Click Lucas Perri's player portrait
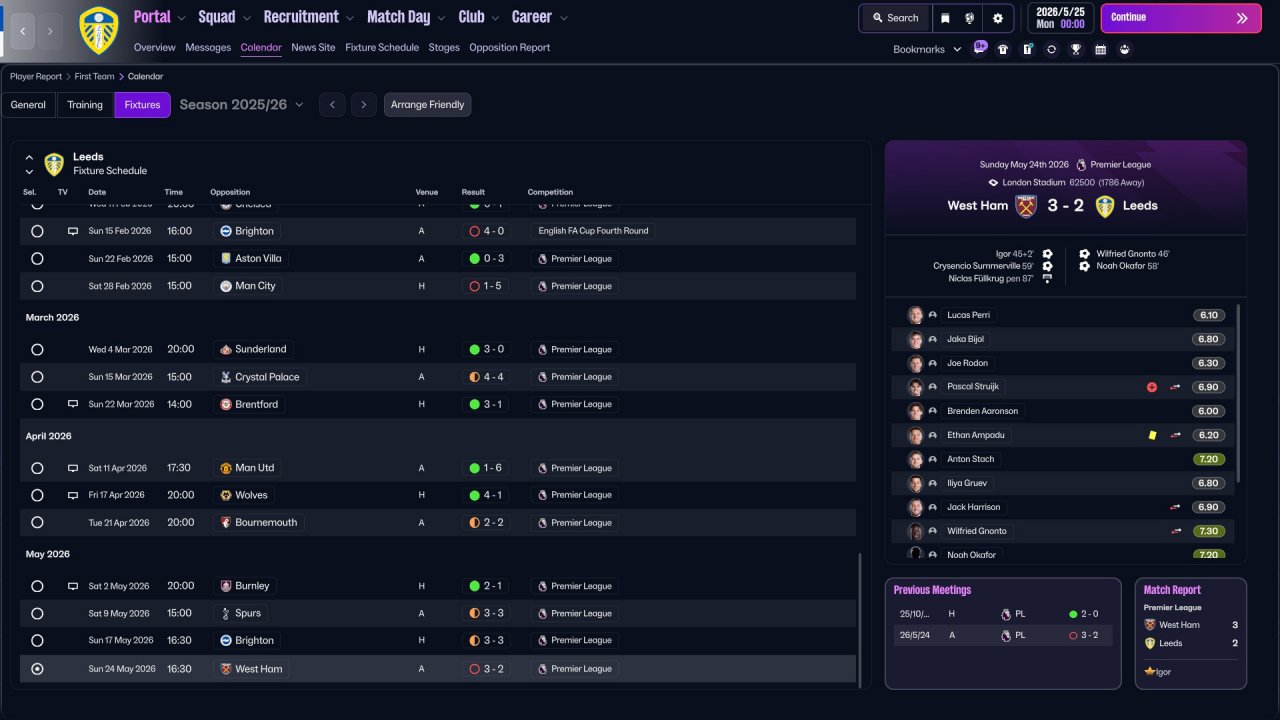The height and width of the screenshot is (720, 1280). coord(915,315)
